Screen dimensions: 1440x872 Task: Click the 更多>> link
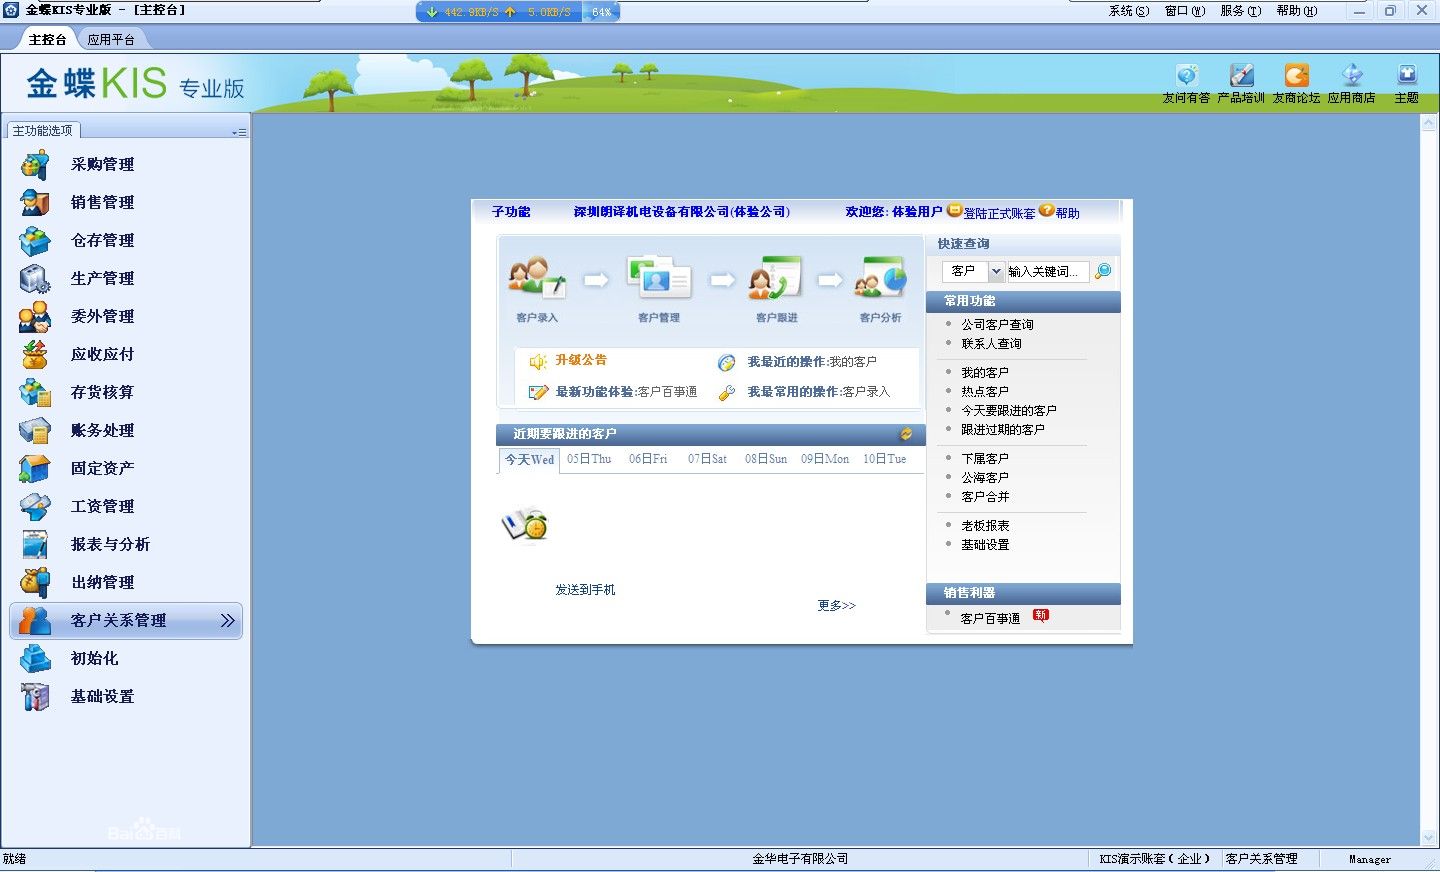point(836,605)
